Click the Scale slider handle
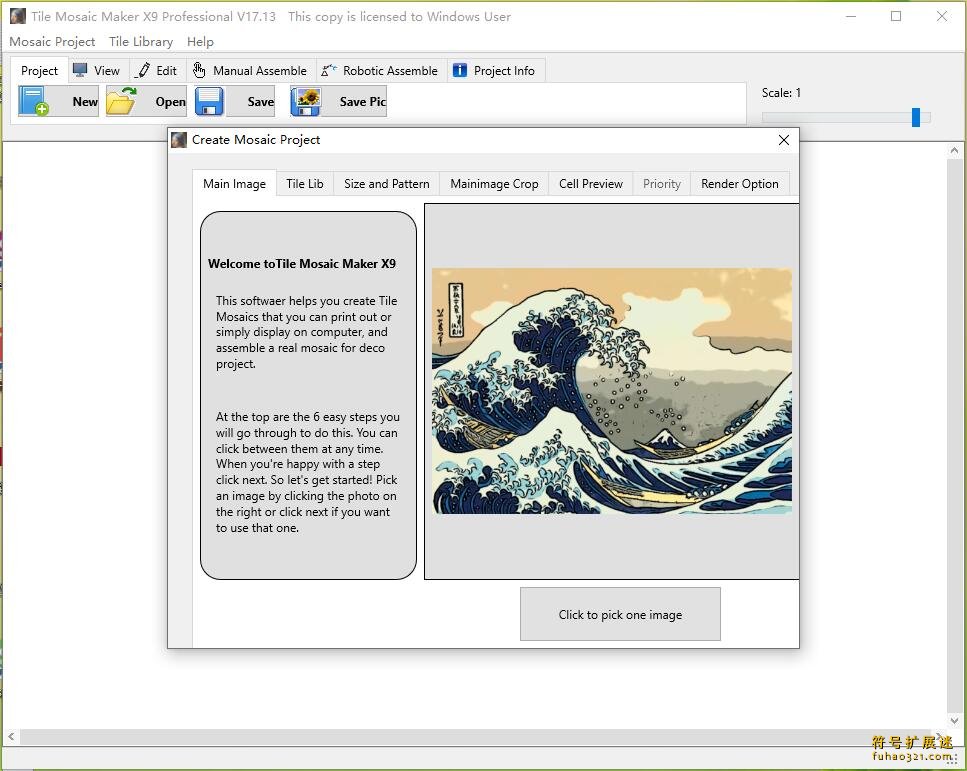This screenshot has height=771, width=967. point(916,117)
